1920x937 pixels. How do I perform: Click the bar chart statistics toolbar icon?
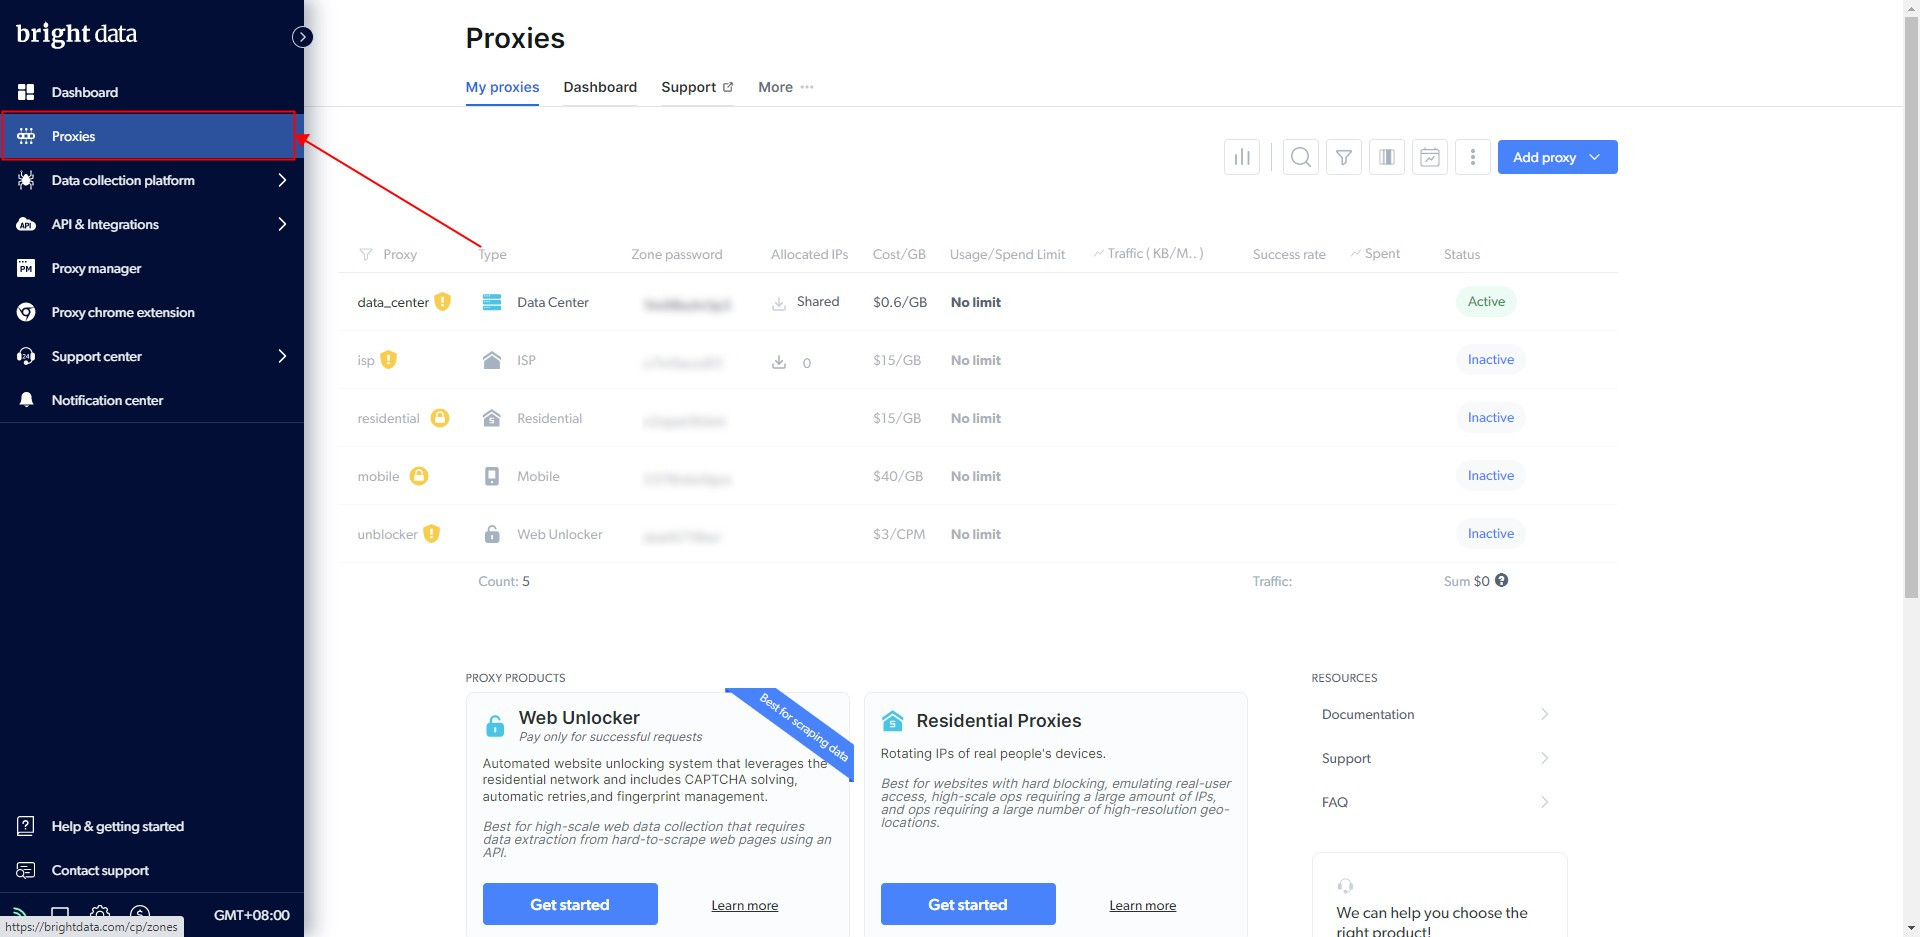tap(1242, 157)
